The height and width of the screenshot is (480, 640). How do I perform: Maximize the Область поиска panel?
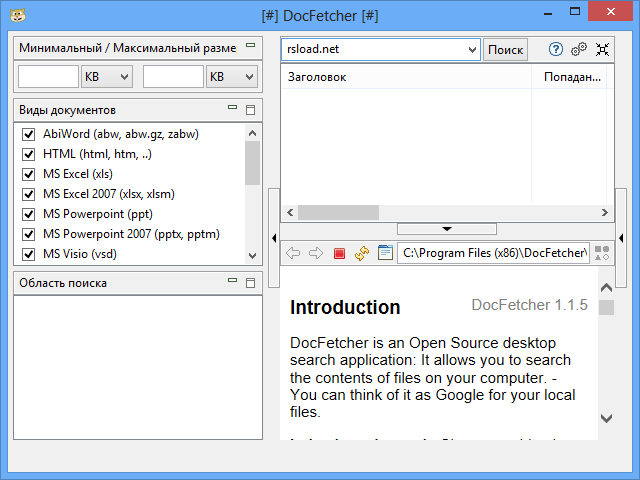tap(251, 282)
